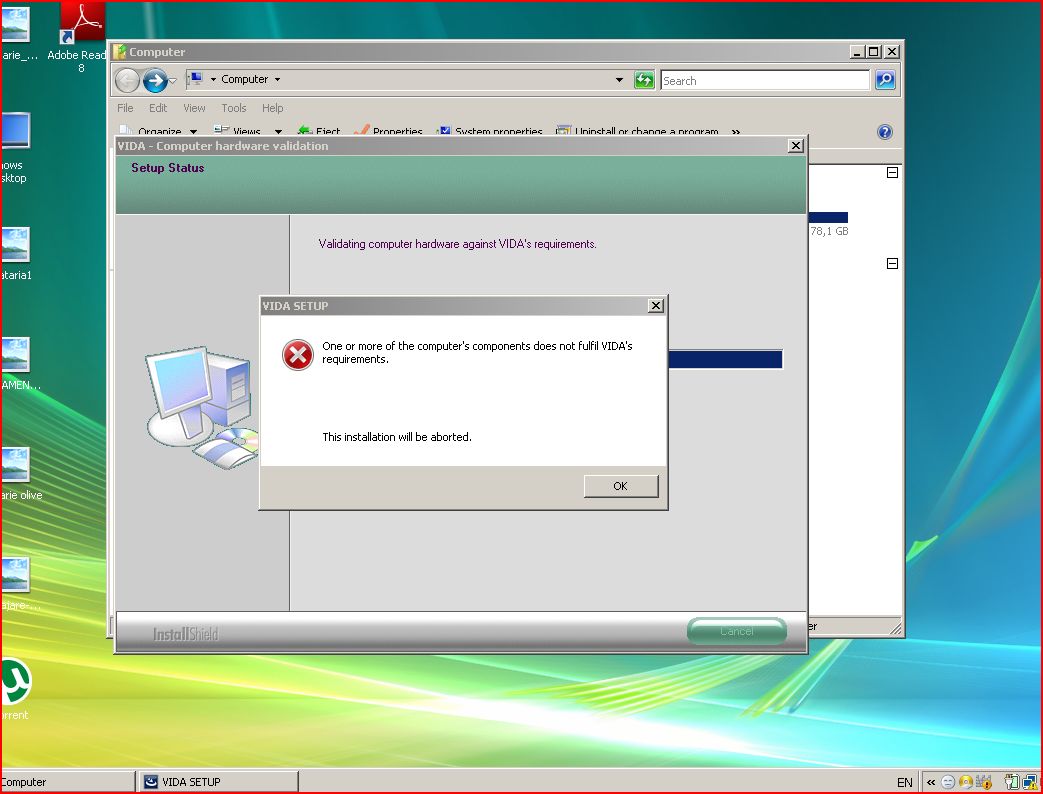Image resolution: width=1043 pixels, height=794 pixels.
Task: Expand the arrow after Computer in the breadcrumb
Action: point(277,79)
